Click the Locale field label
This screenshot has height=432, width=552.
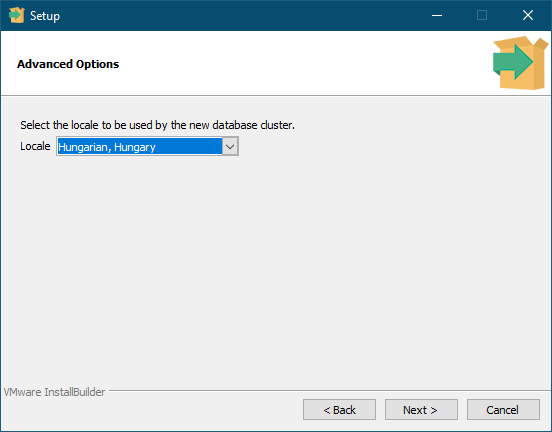35,146
